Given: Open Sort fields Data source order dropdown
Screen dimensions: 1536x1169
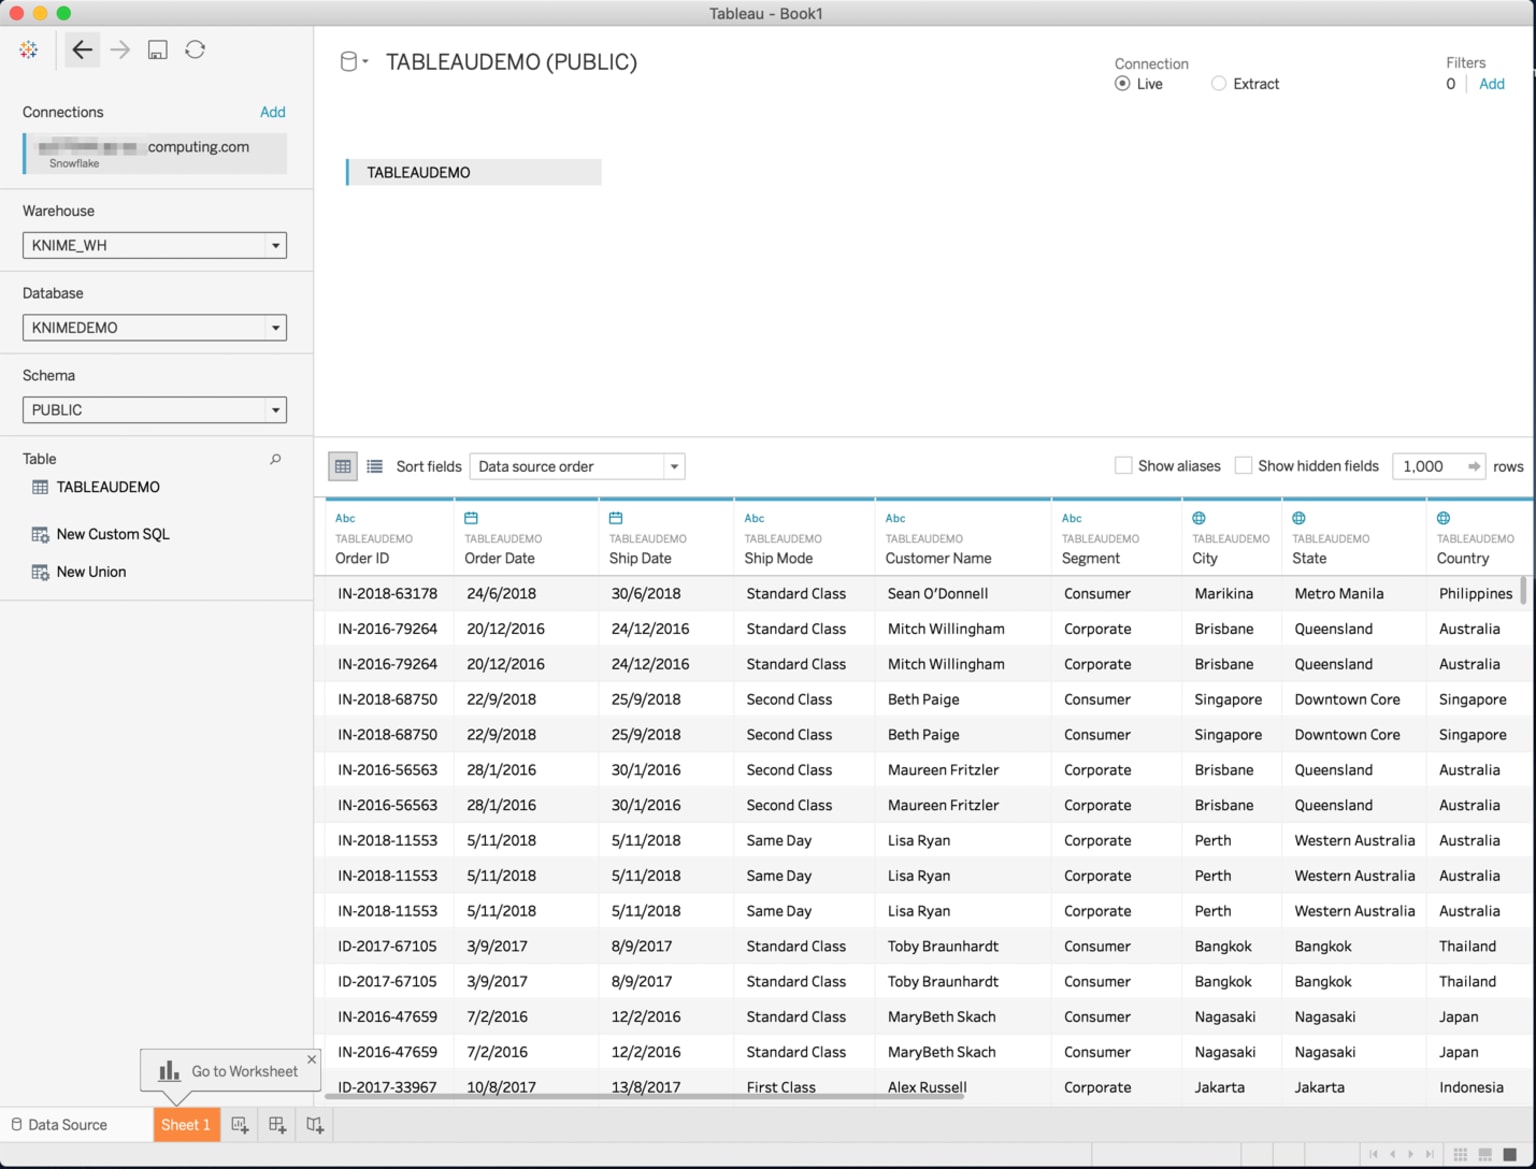Looking at the screenshot, I should coord(578,466).
